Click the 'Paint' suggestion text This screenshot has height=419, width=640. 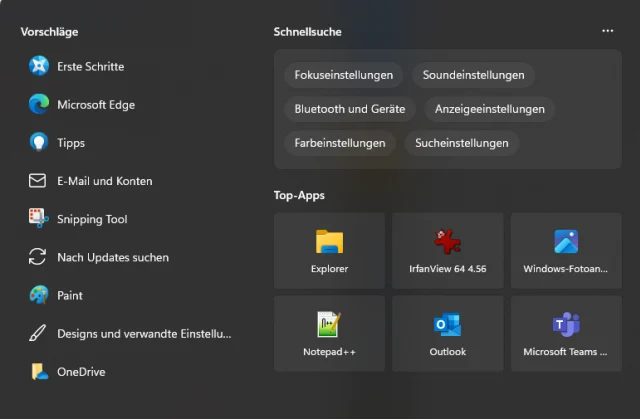tap(70, 295)
